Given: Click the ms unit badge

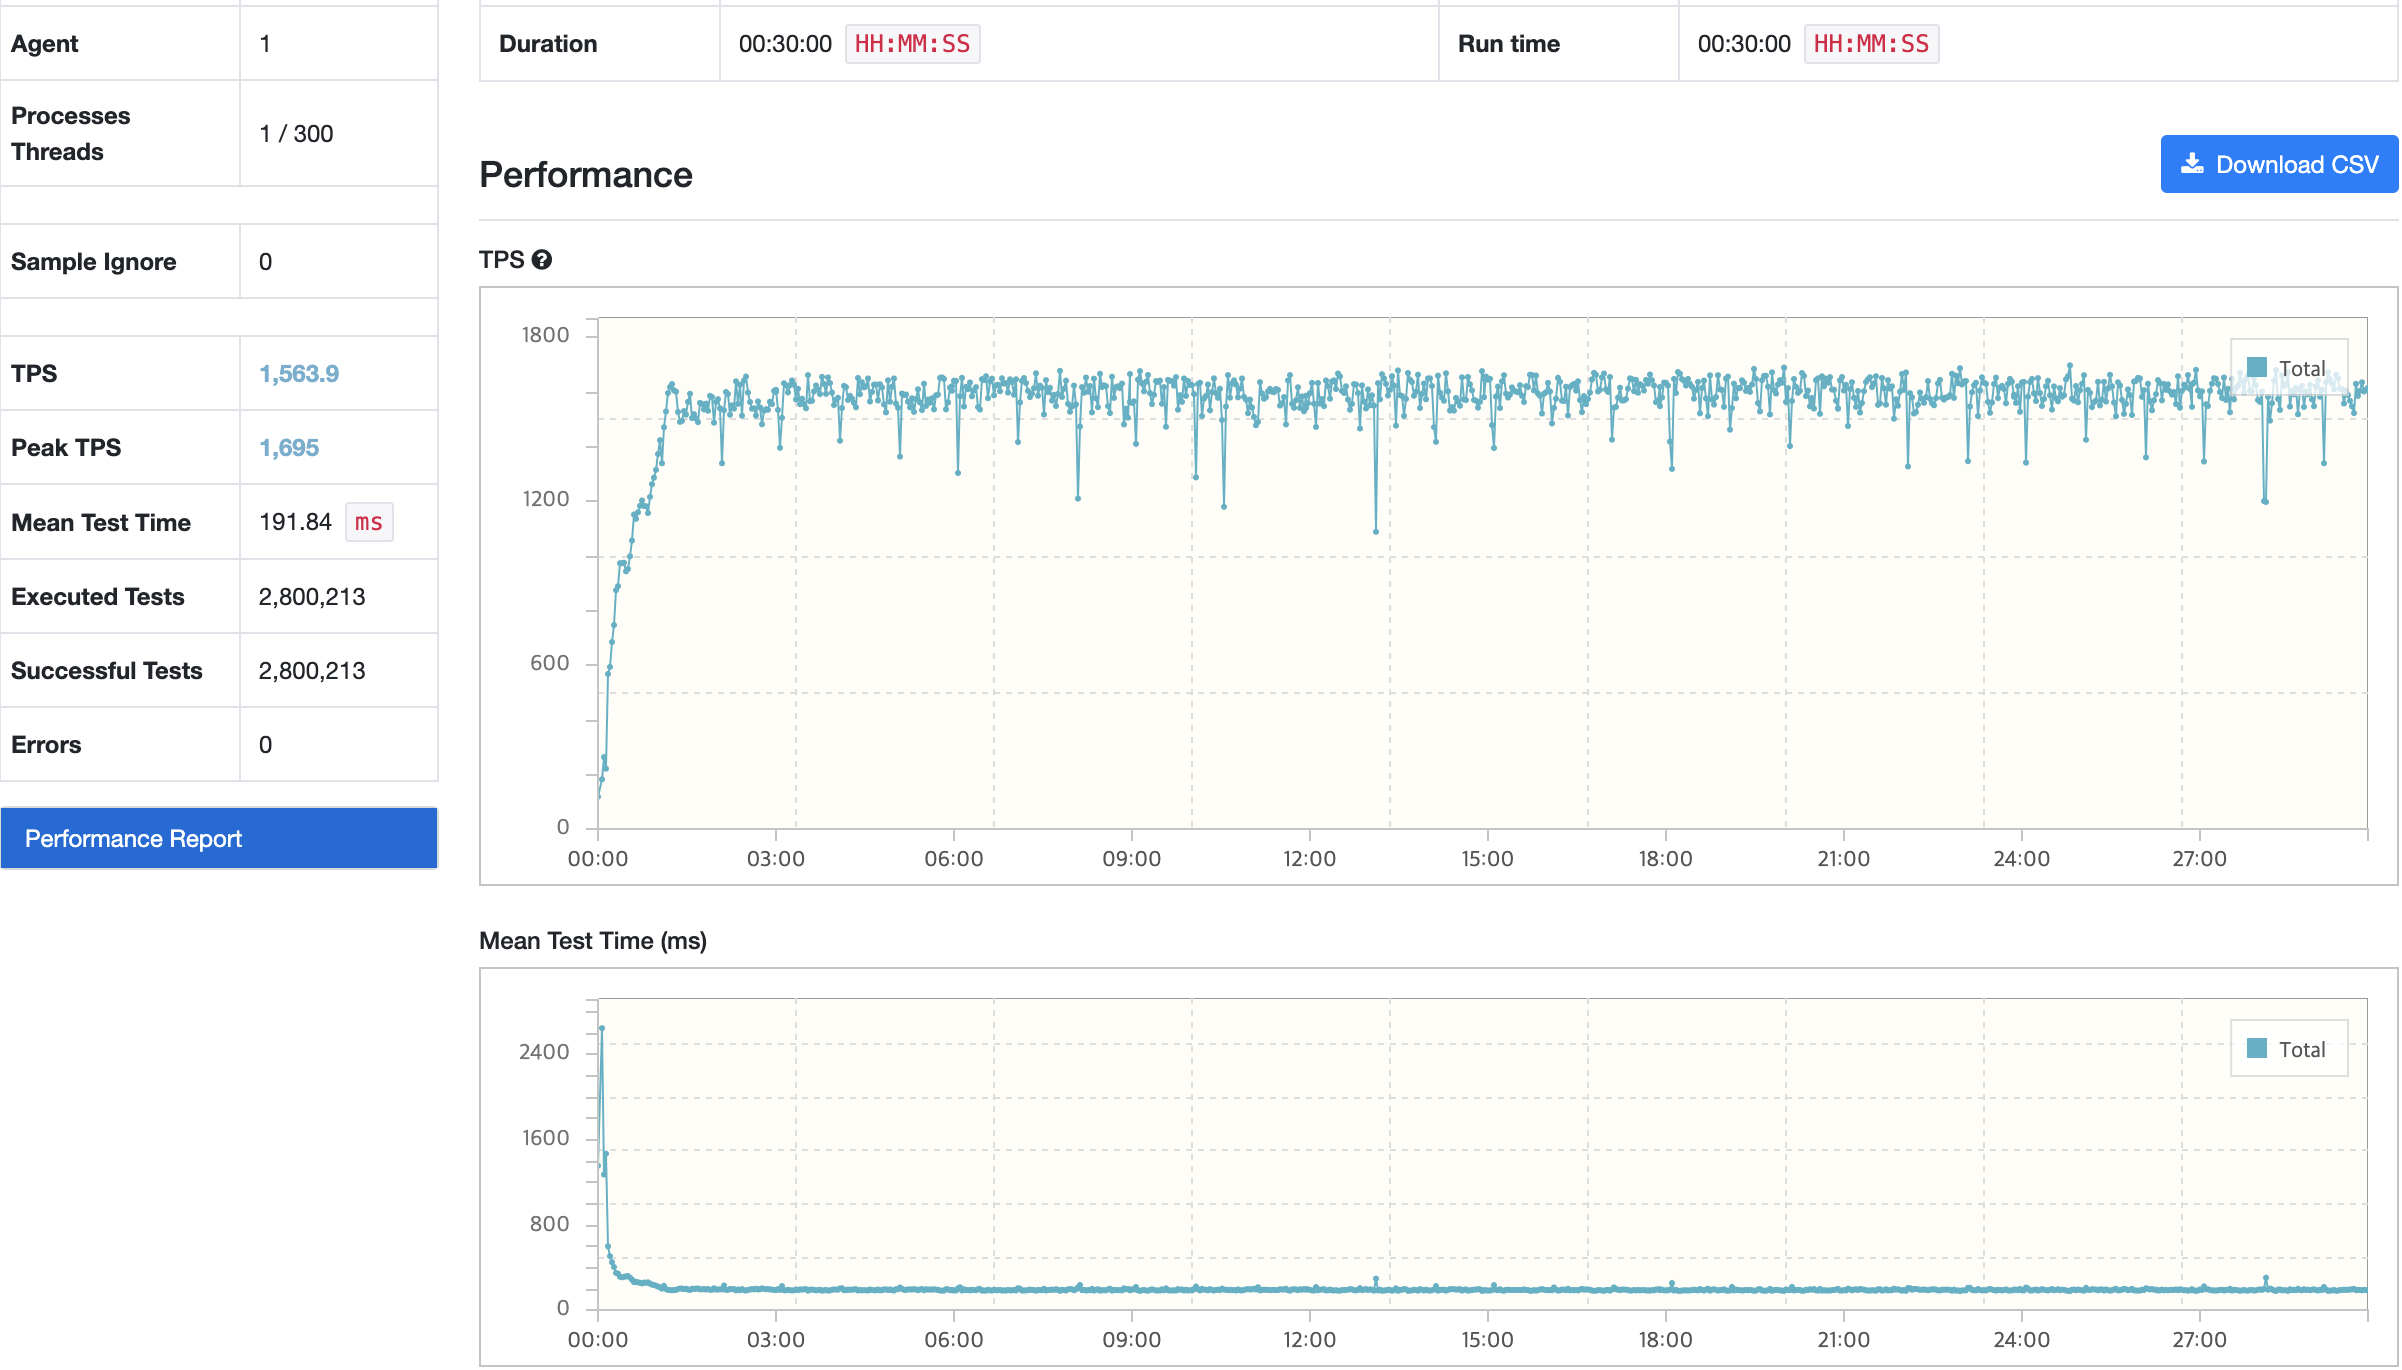Looking at the screenshot, I should (x=369, y=522).
